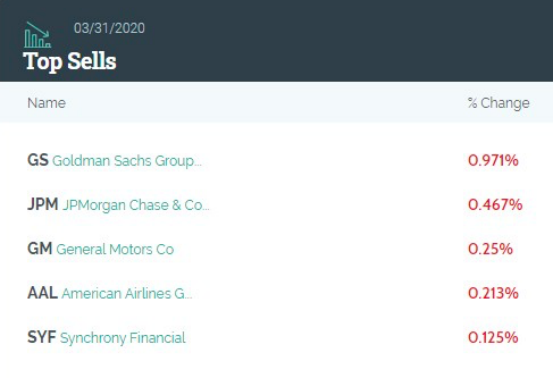Select the AAL ticker symbol
Screen dimensions: 554x378
click(x=42, y=293)
